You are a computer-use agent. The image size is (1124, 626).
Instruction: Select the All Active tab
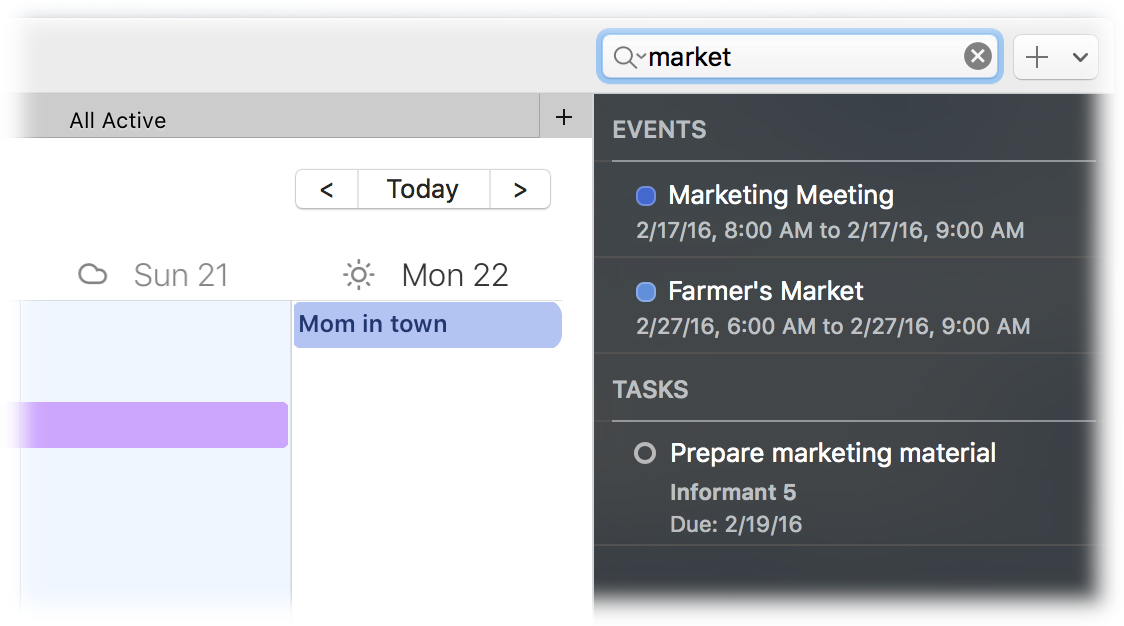[118, 120]
